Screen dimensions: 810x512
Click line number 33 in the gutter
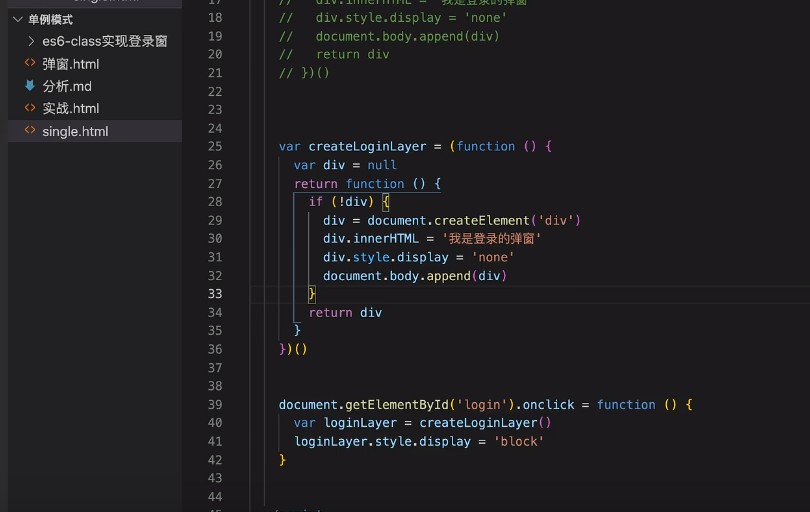tap(215, 294)
